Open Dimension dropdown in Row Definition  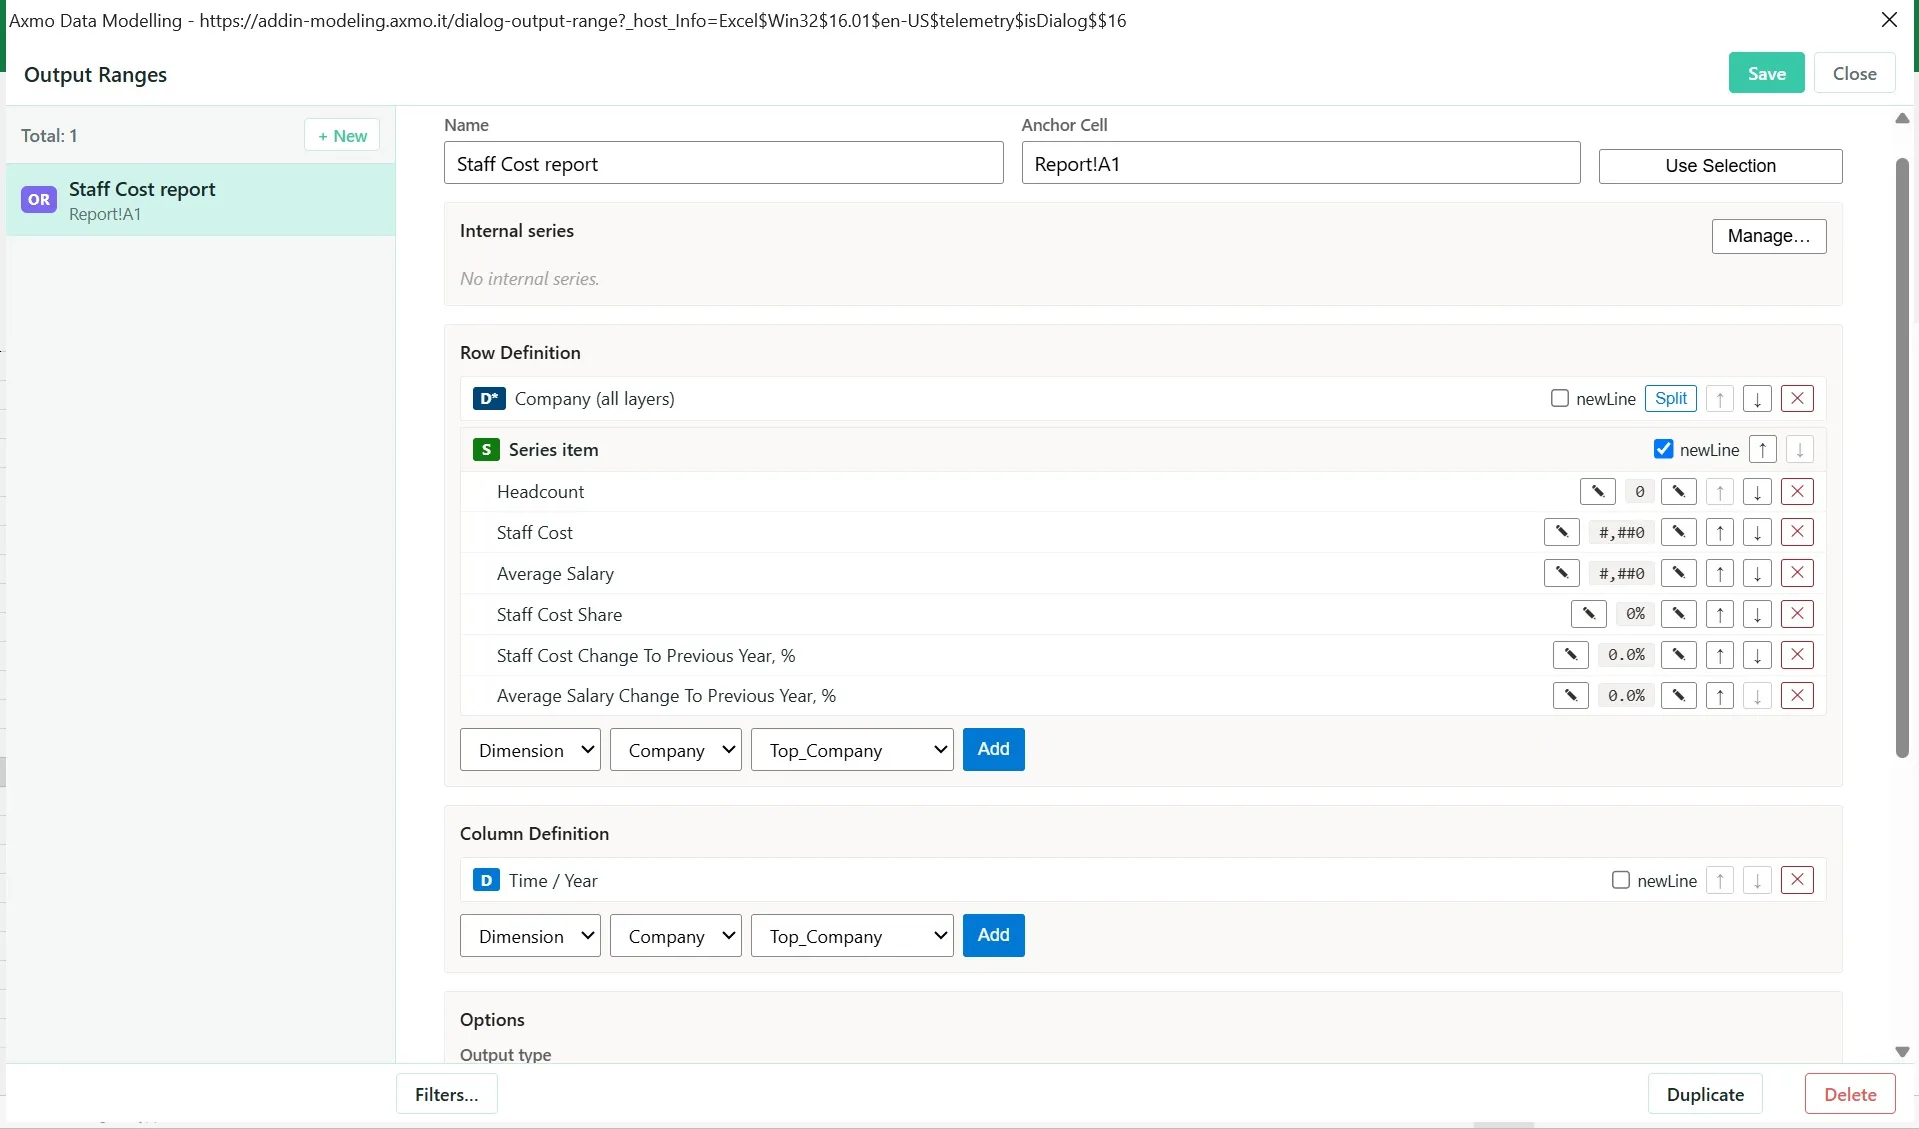[x=530, y=751]
